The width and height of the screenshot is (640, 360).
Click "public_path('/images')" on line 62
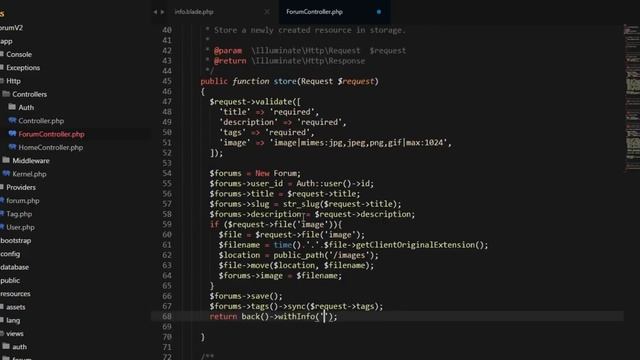(x=324, y=255)
